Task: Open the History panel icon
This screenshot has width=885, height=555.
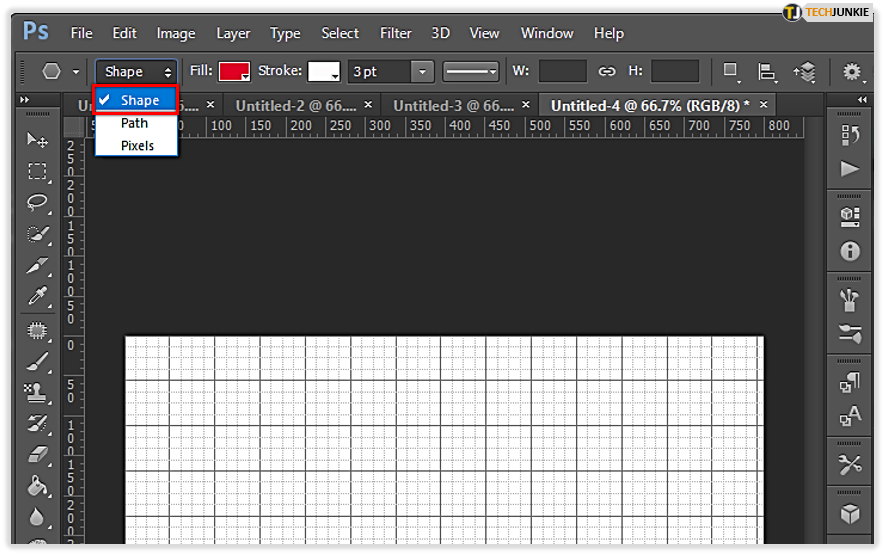Action: (x=849, y=136)
